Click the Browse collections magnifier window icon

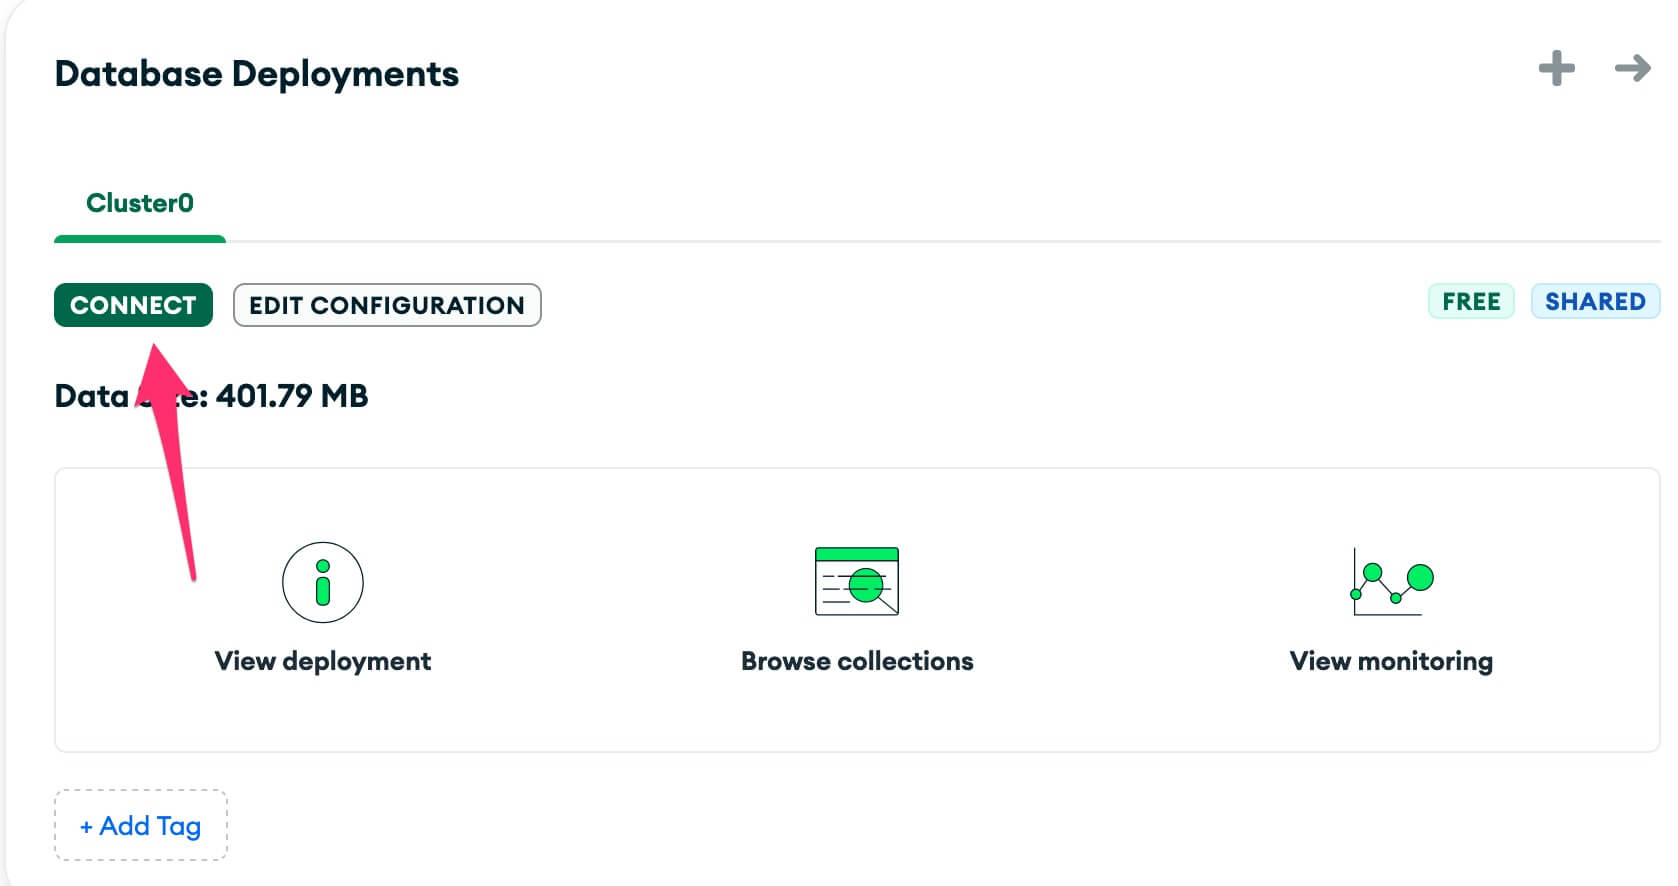click(x=857, y=581)
